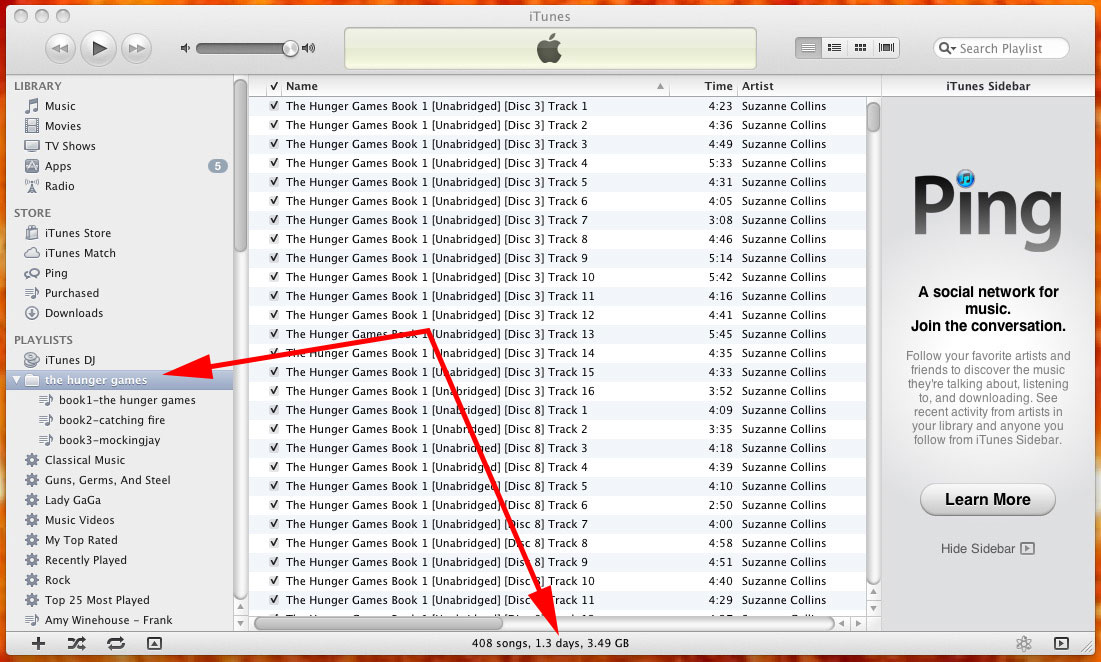Start Genius with atom icon
This screenshot has width=1101, height=662.
click(1024, 643)
